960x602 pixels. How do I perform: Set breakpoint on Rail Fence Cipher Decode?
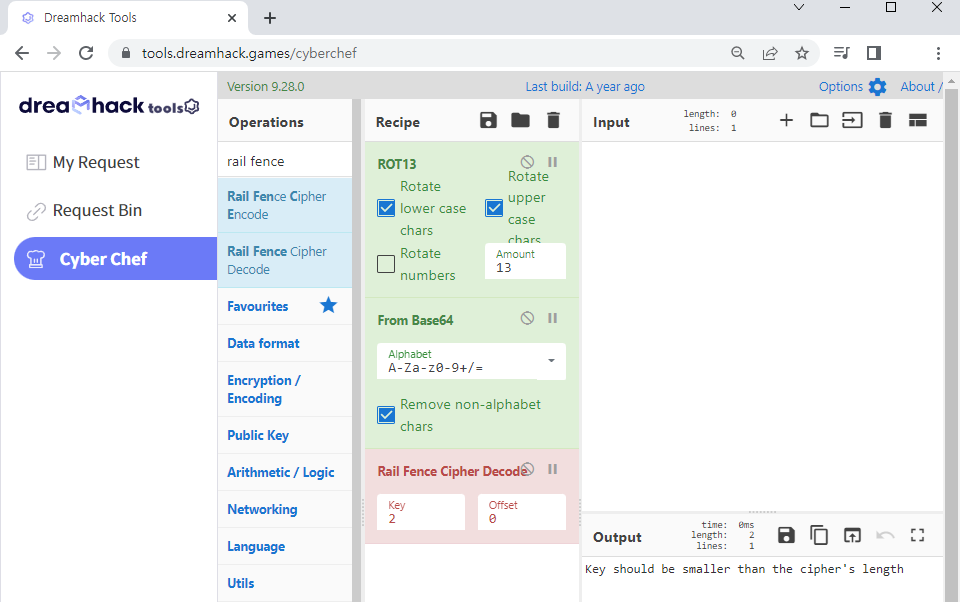pyautogui.click(x=552, y=469)
